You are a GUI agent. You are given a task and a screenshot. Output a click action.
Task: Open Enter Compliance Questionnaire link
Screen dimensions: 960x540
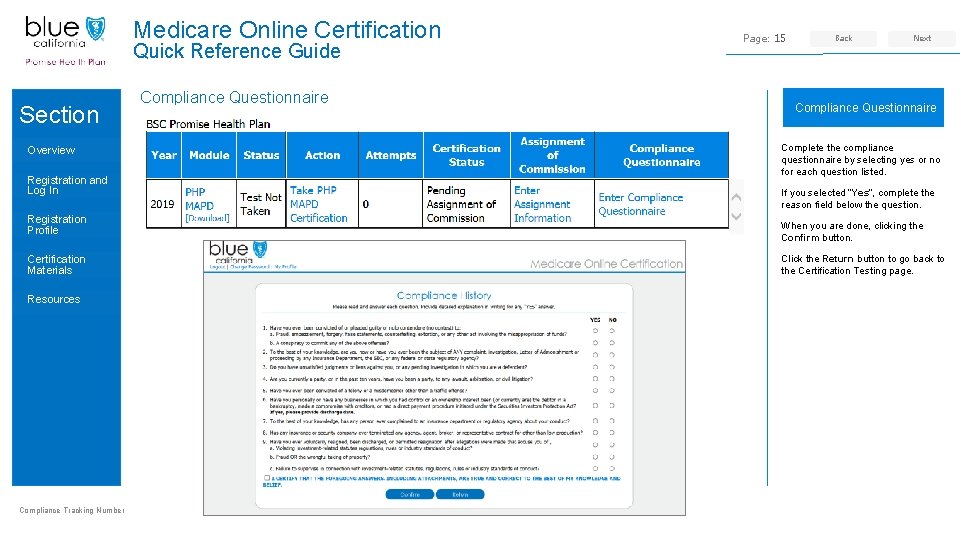640,204
